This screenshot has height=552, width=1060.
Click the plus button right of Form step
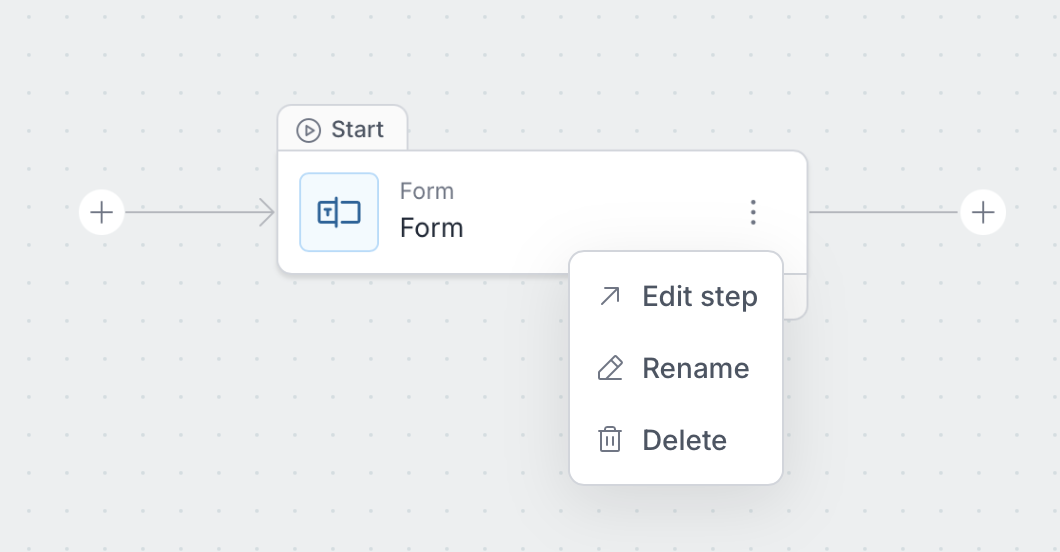(x=983, y=212)
